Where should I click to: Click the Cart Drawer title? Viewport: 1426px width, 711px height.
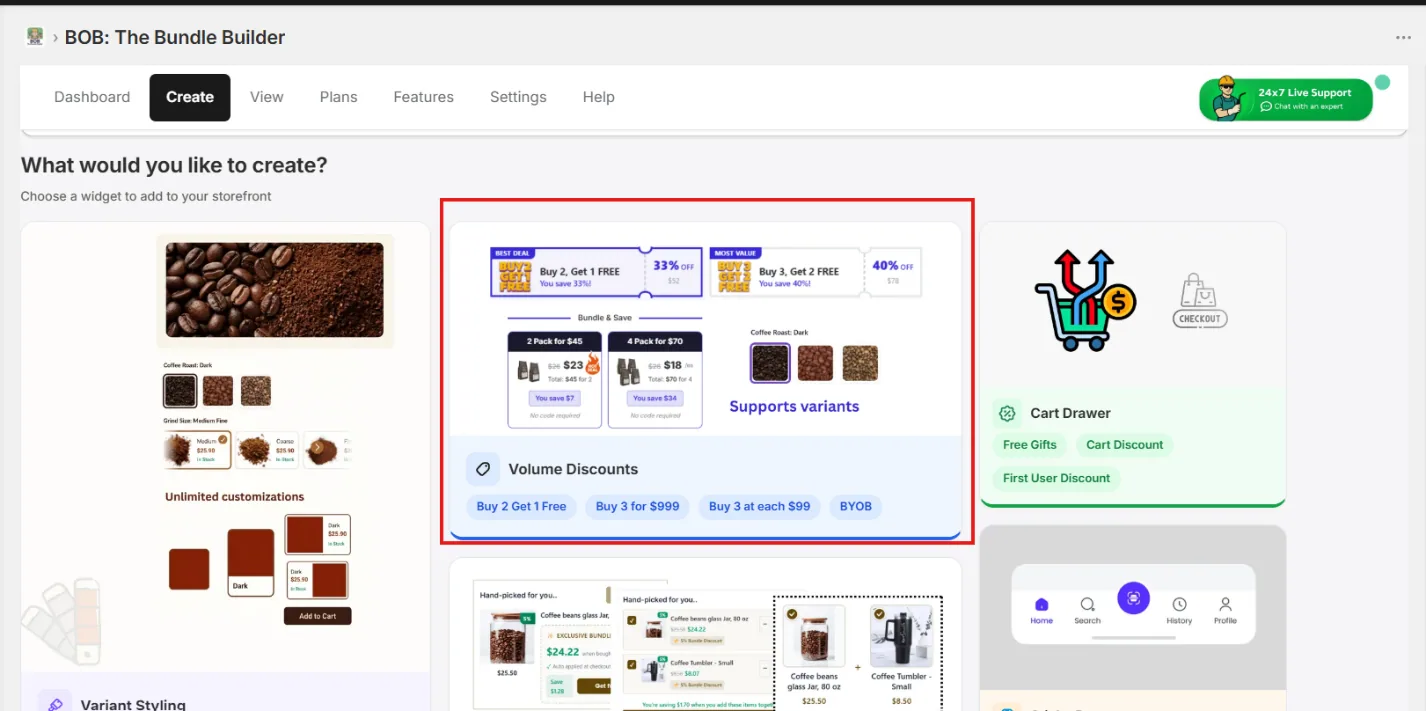[1070, 413]
